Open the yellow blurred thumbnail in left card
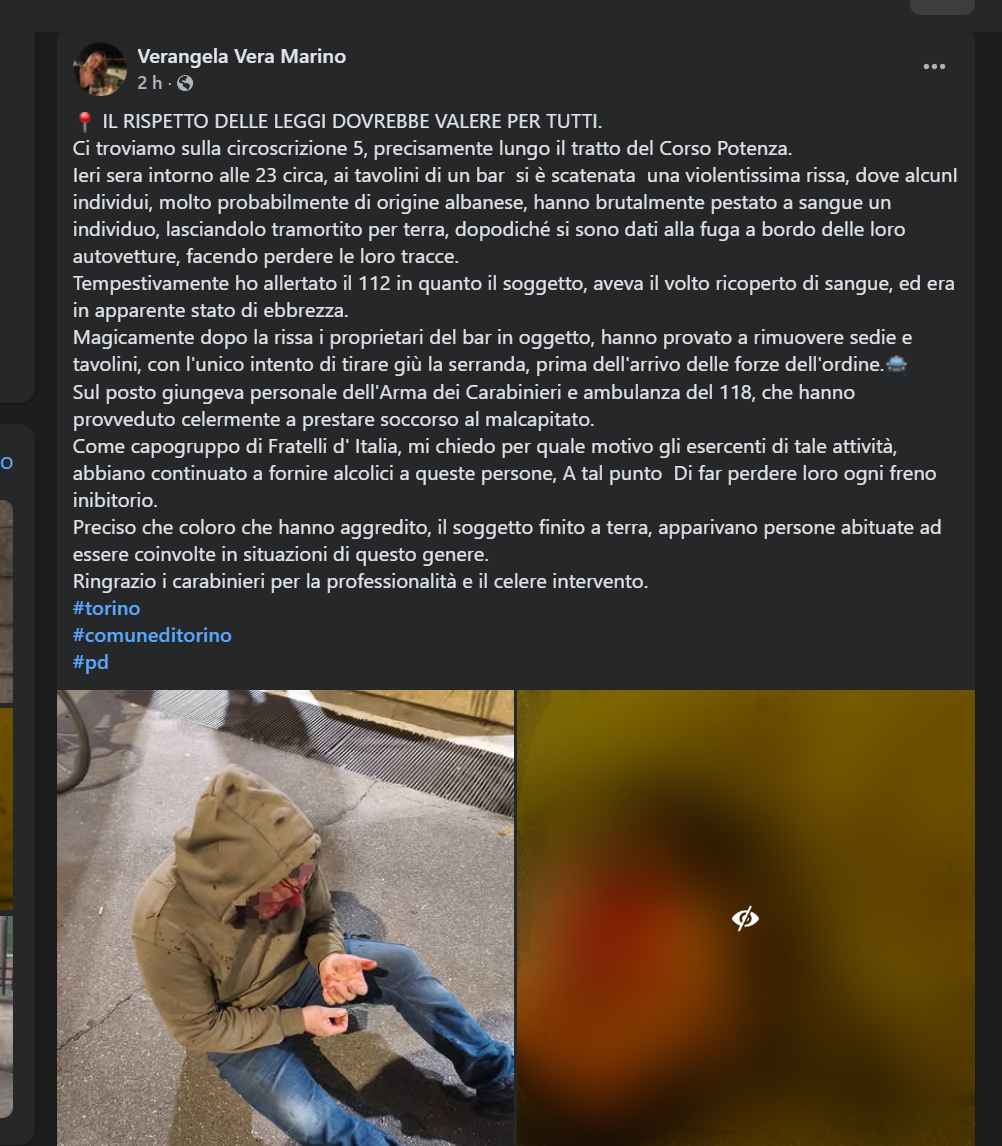Image resolution: width=1002 pixels, height=1146 pixels. 7,808
